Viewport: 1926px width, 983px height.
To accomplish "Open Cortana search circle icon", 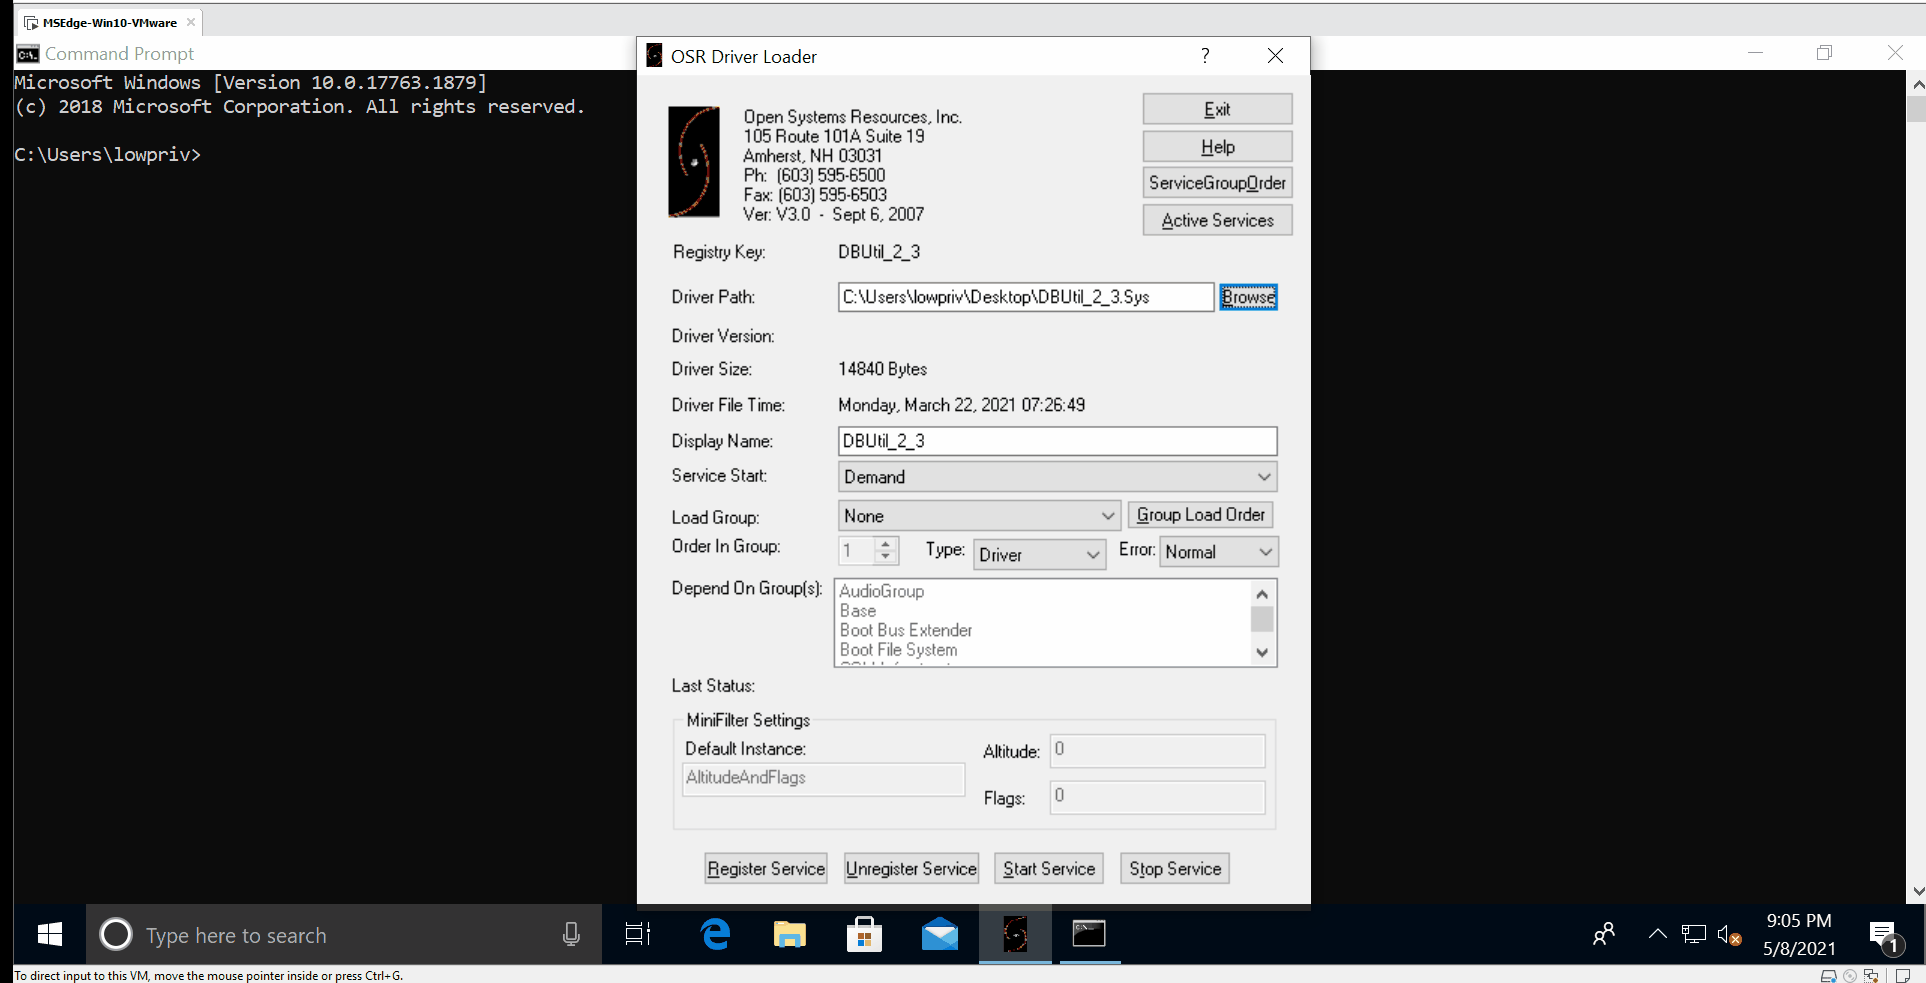I will 116,935.
